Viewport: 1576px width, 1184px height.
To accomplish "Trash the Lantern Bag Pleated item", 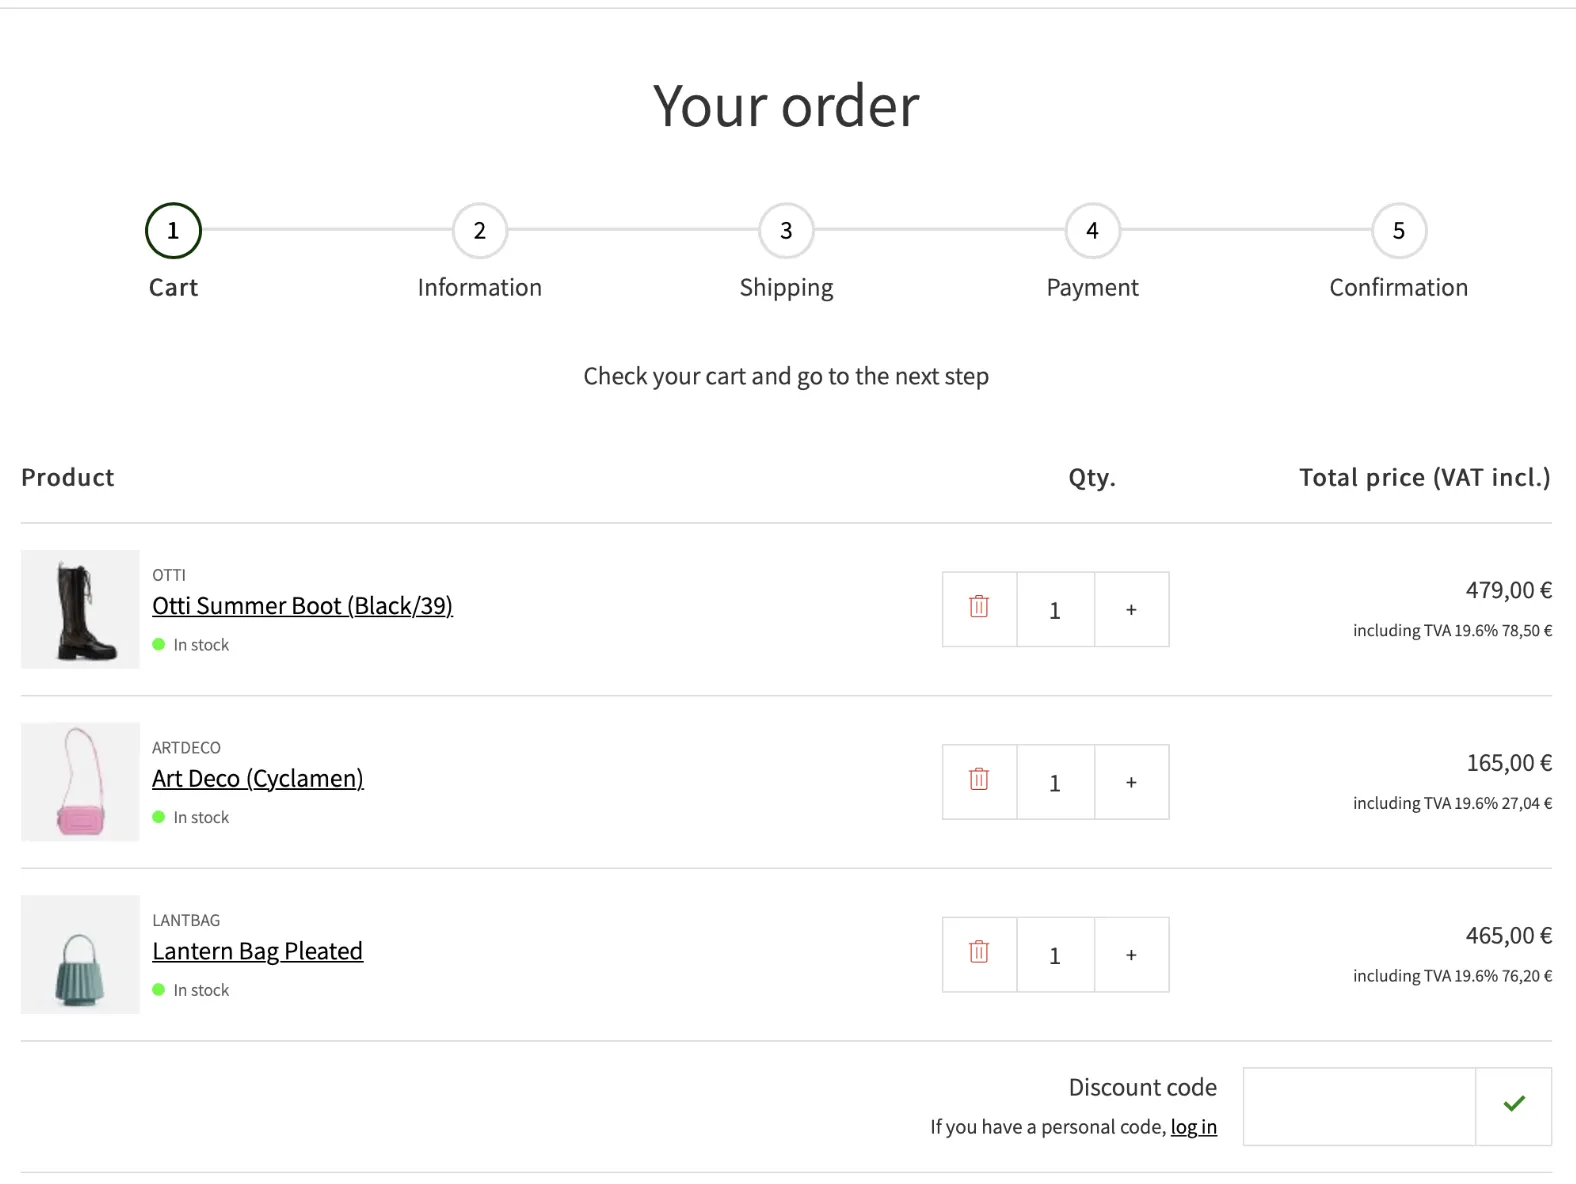I will [x=979, y=954].
